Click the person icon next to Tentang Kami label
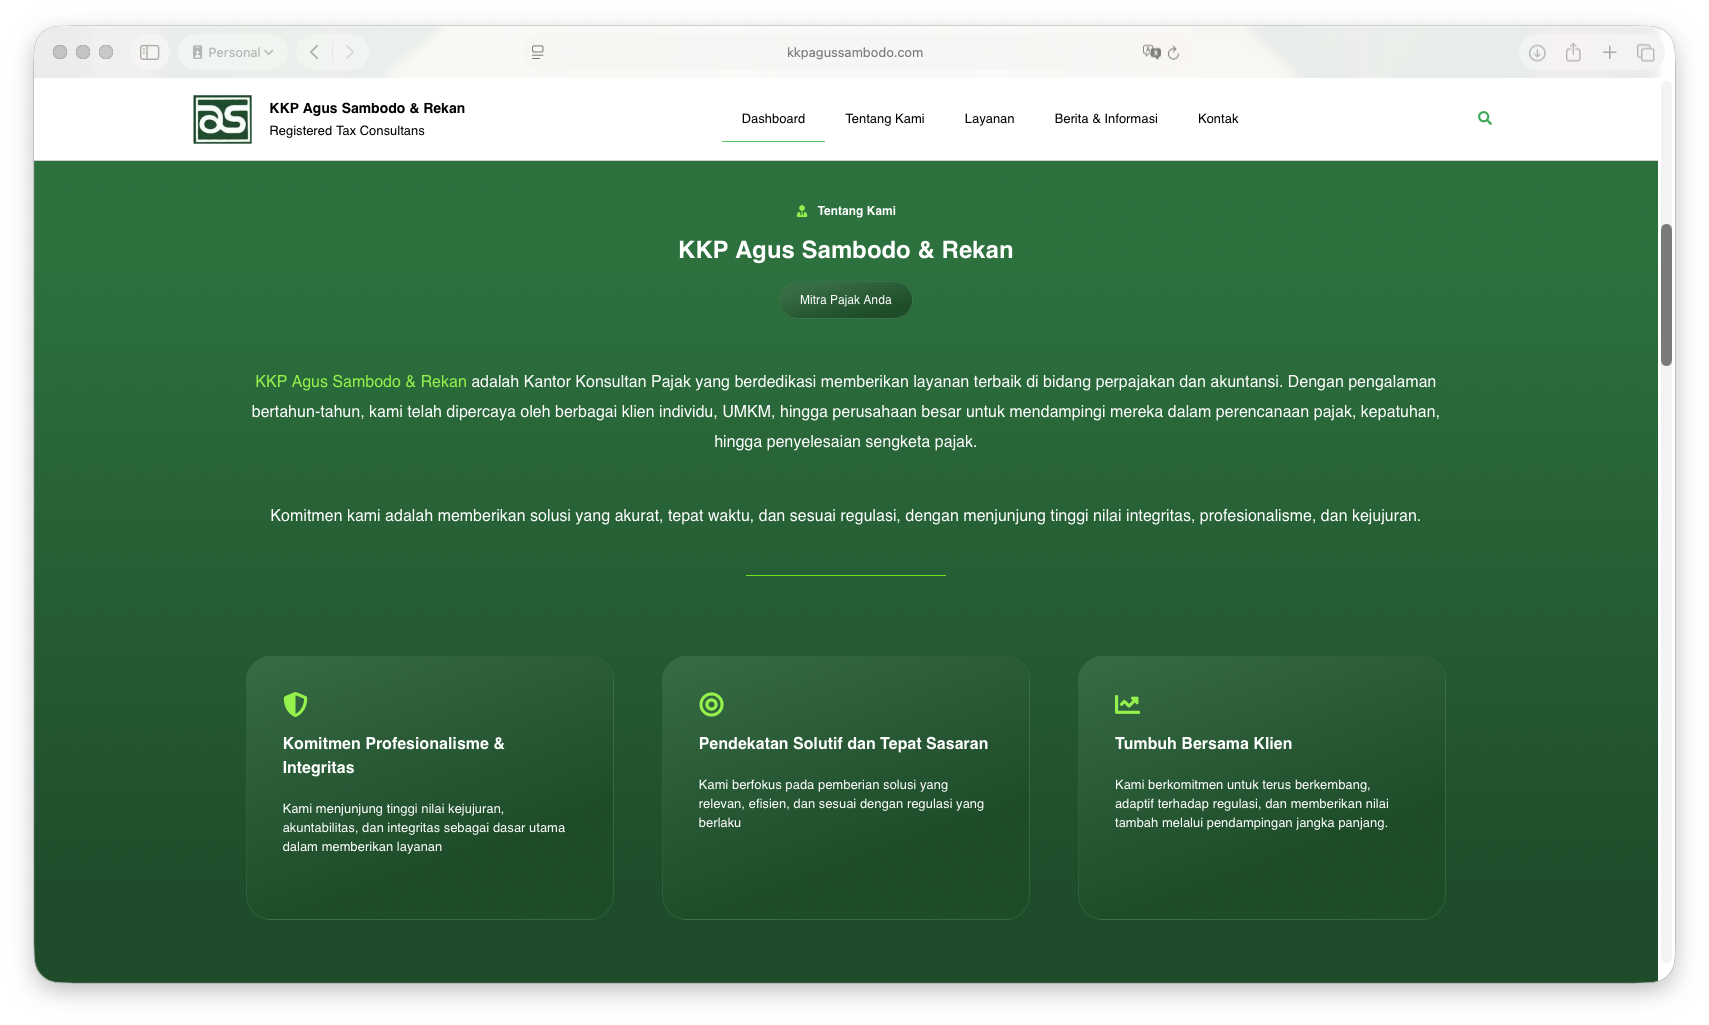 pos(801,210)
